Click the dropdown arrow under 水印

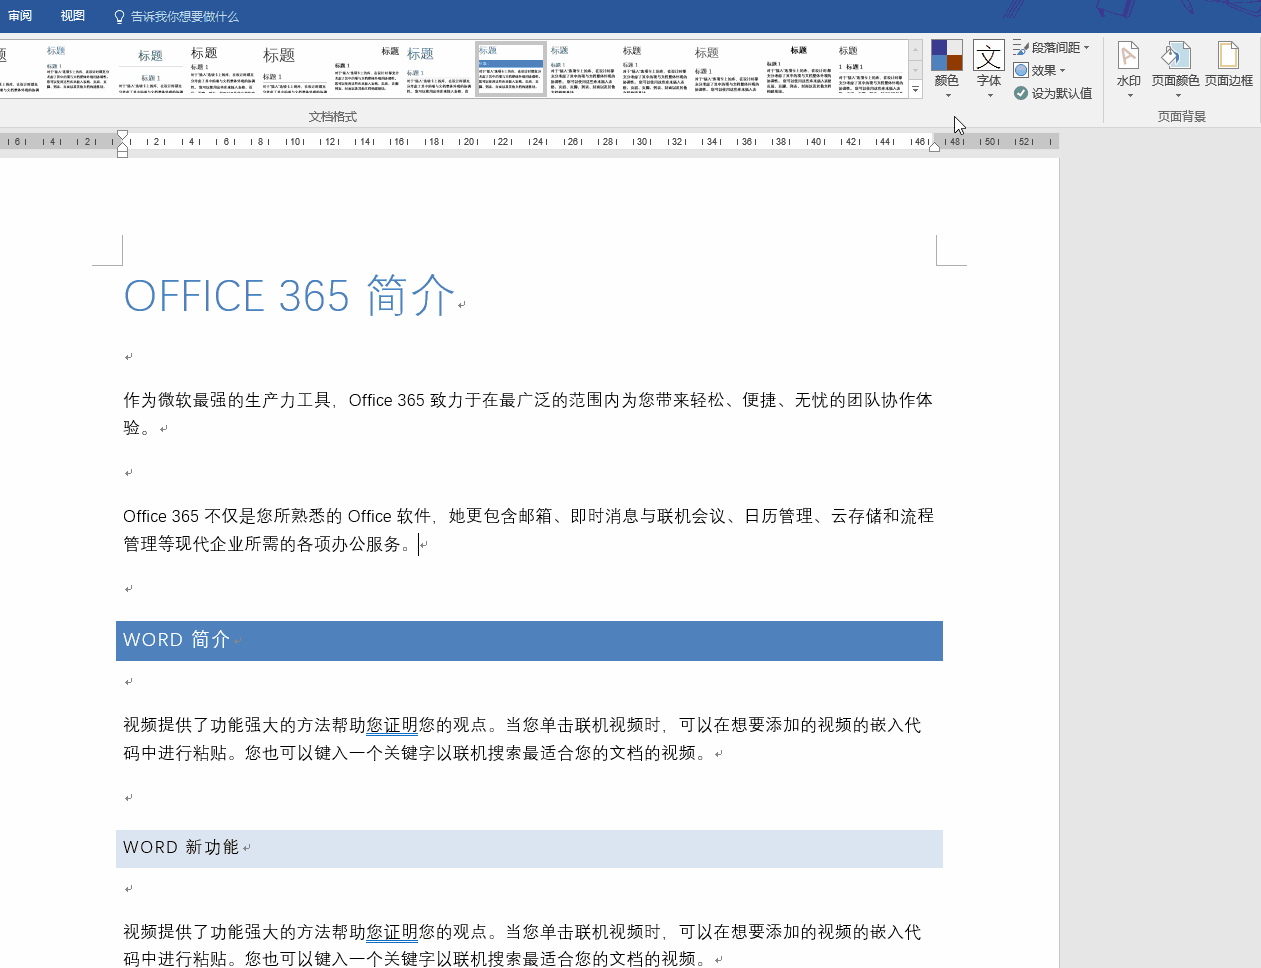[x=1130, y=96]
